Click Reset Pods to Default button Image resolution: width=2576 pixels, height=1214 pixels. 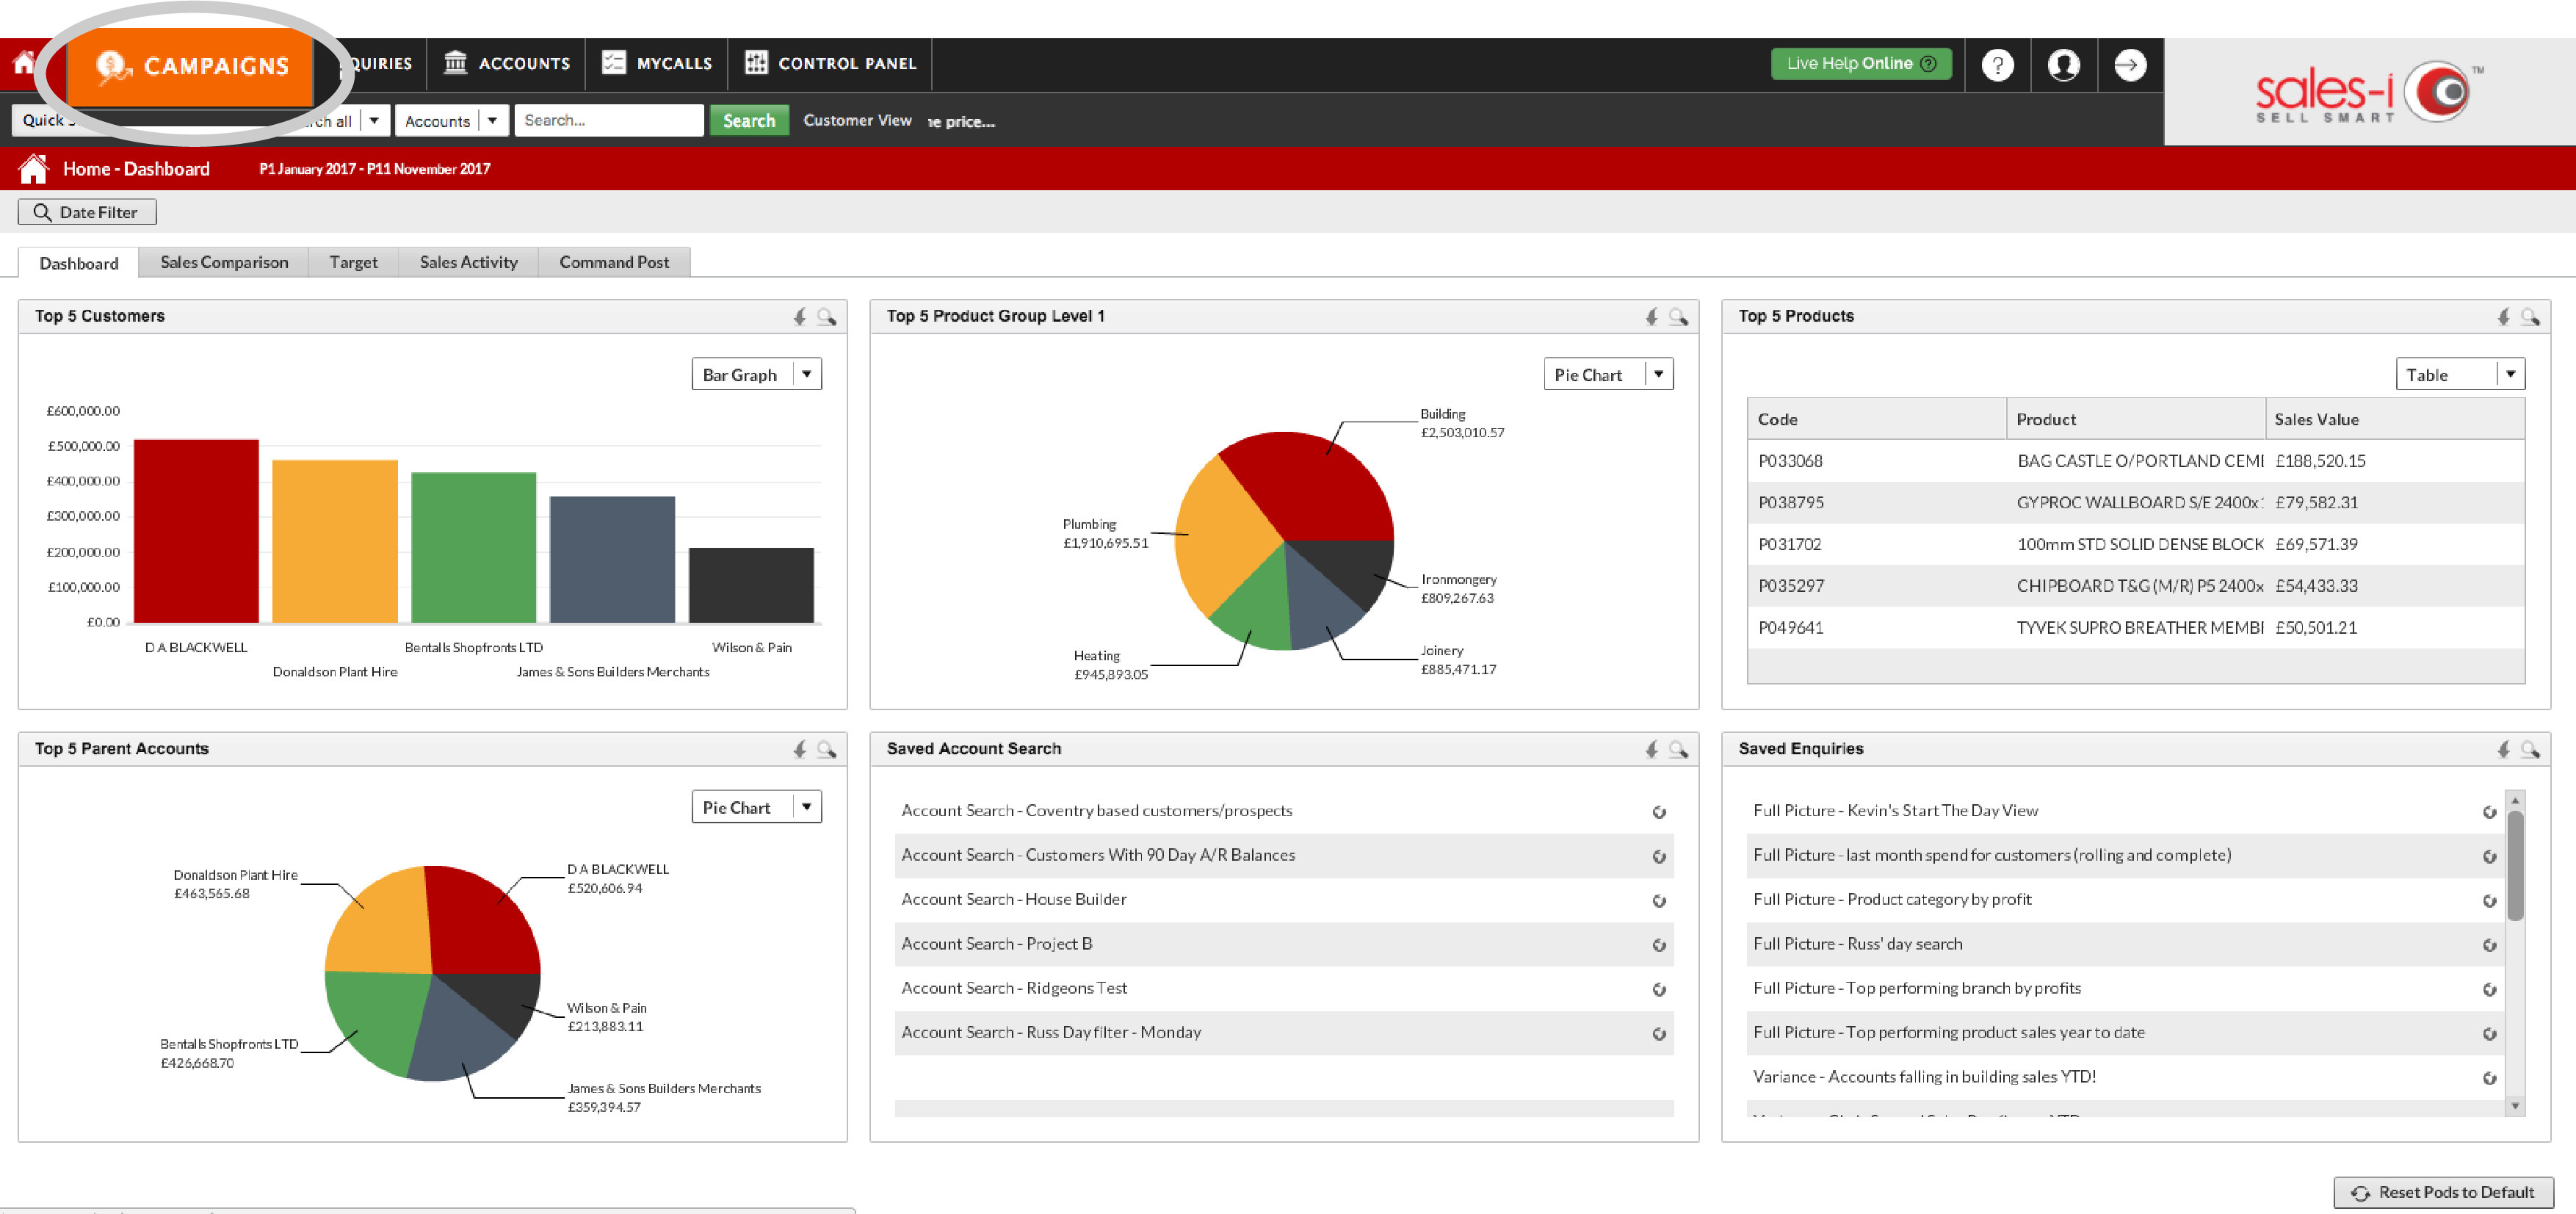pyautogui.click(x=2444, y=1192)
